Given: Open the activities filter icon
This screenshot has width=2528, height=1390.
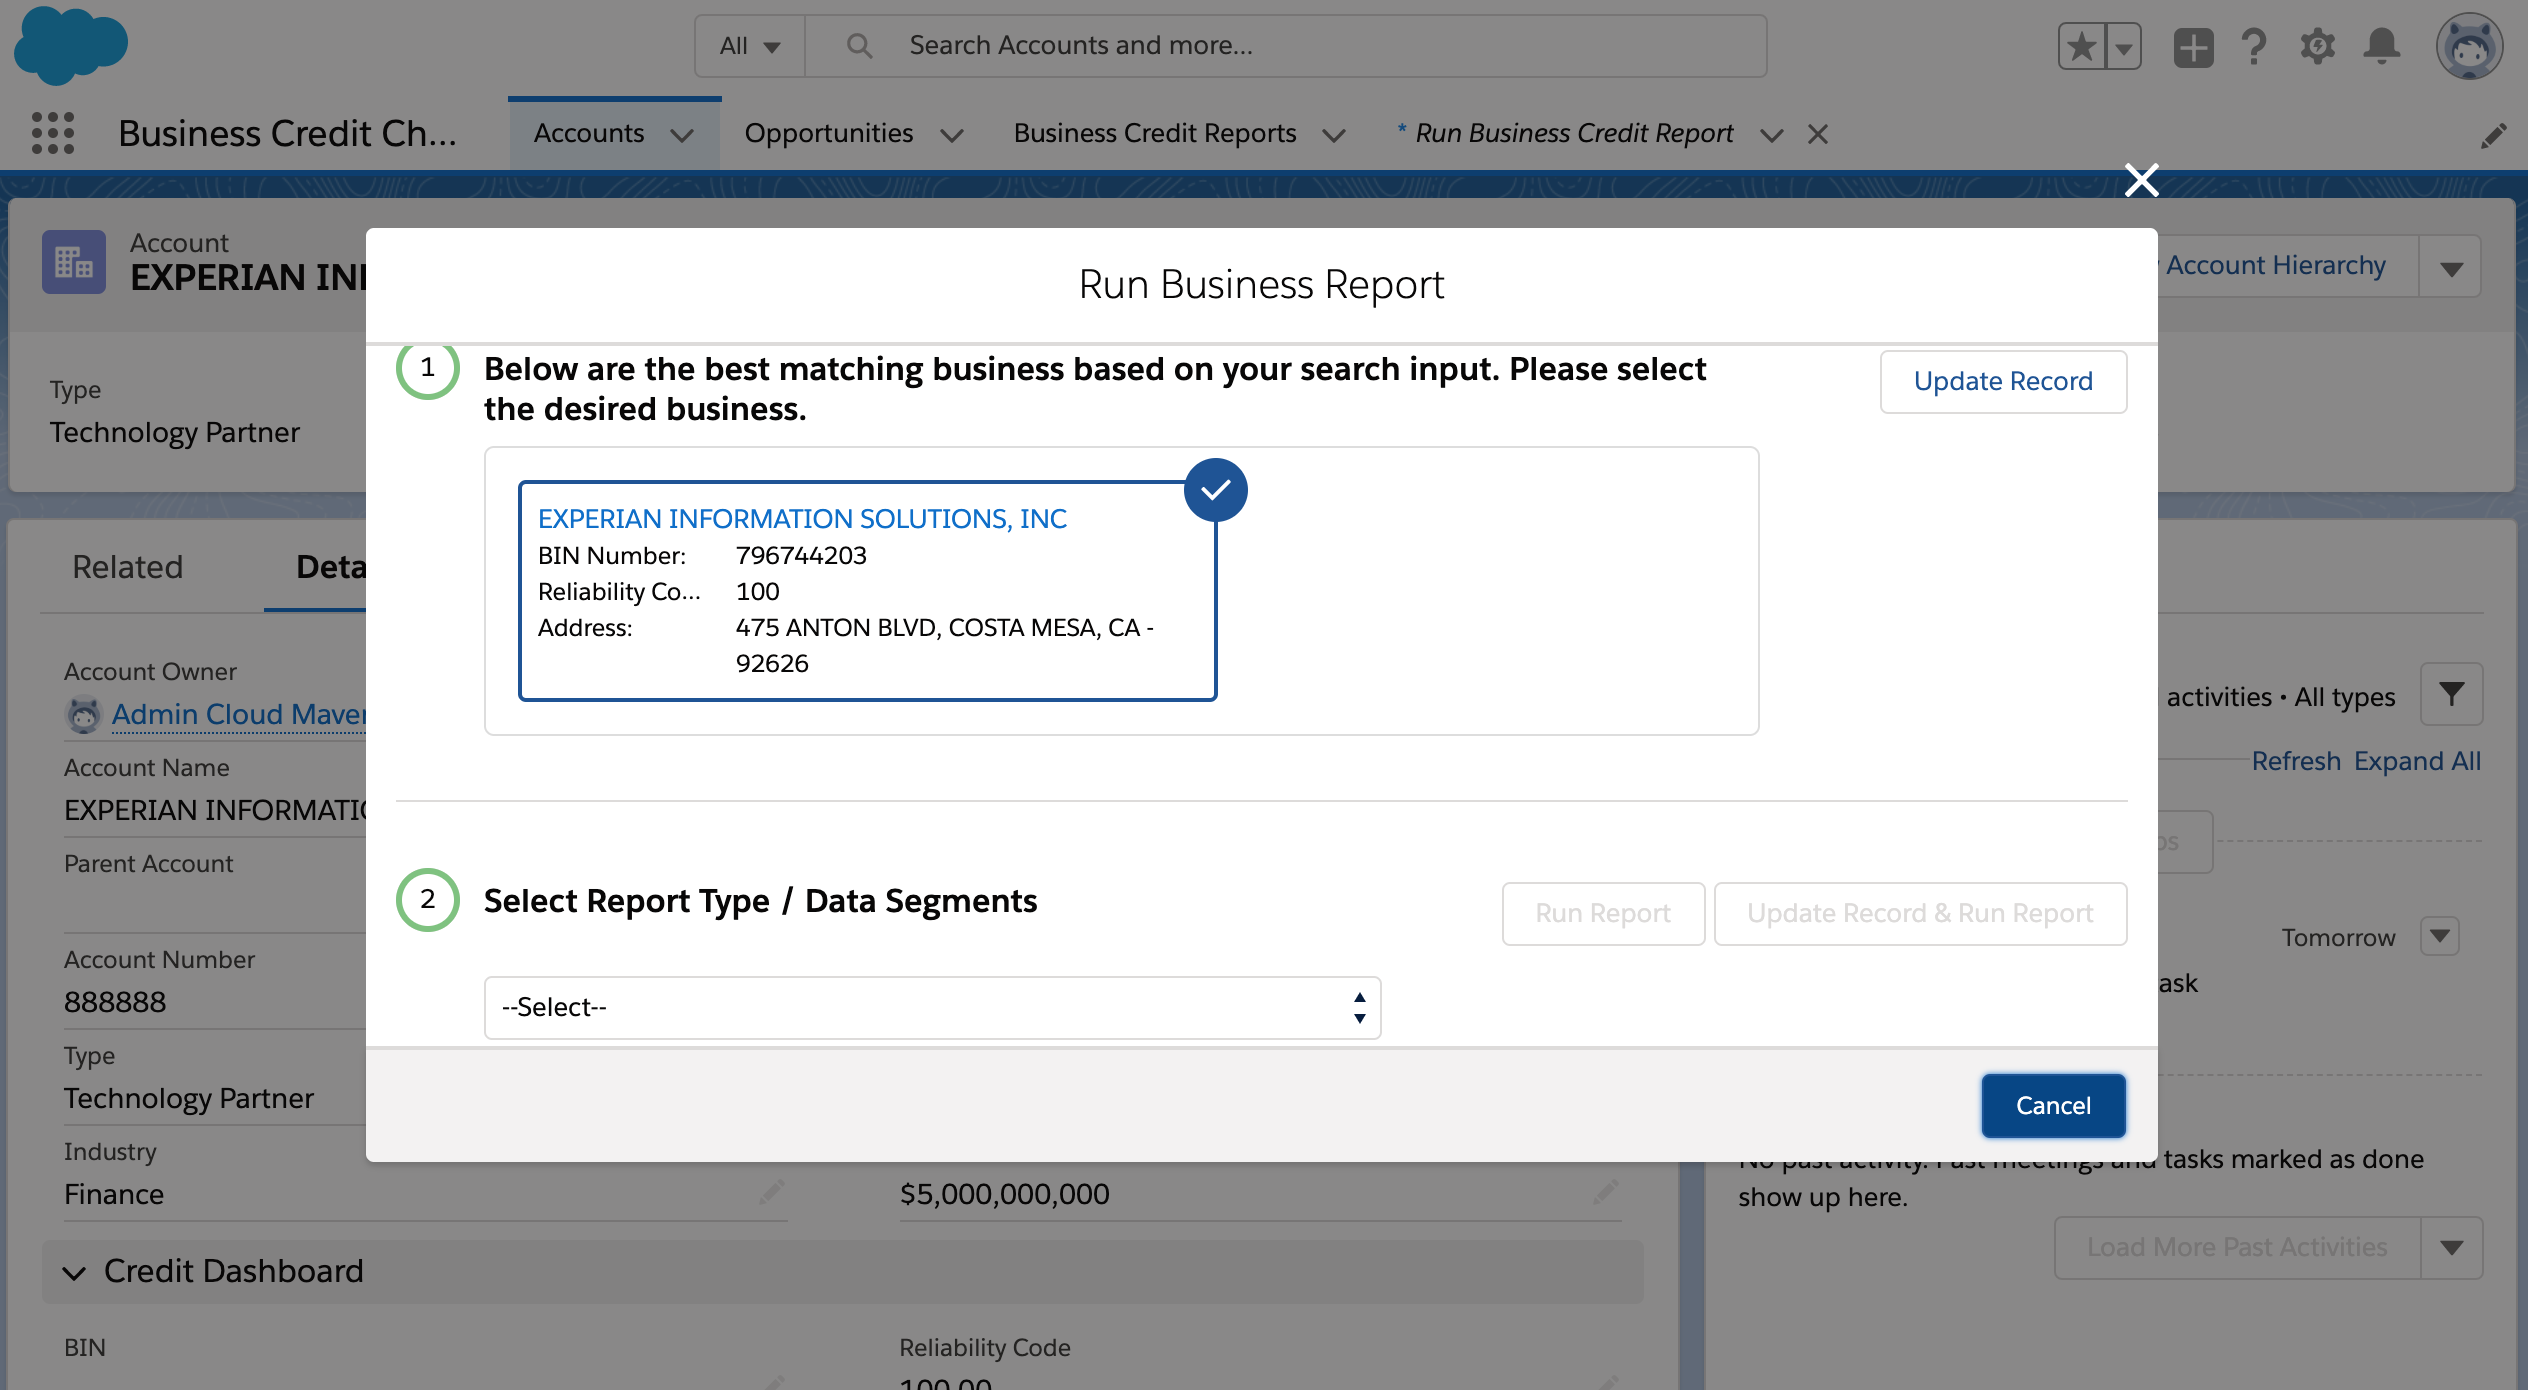Looking at the screenshot, I should click(x=2450, y=693).
